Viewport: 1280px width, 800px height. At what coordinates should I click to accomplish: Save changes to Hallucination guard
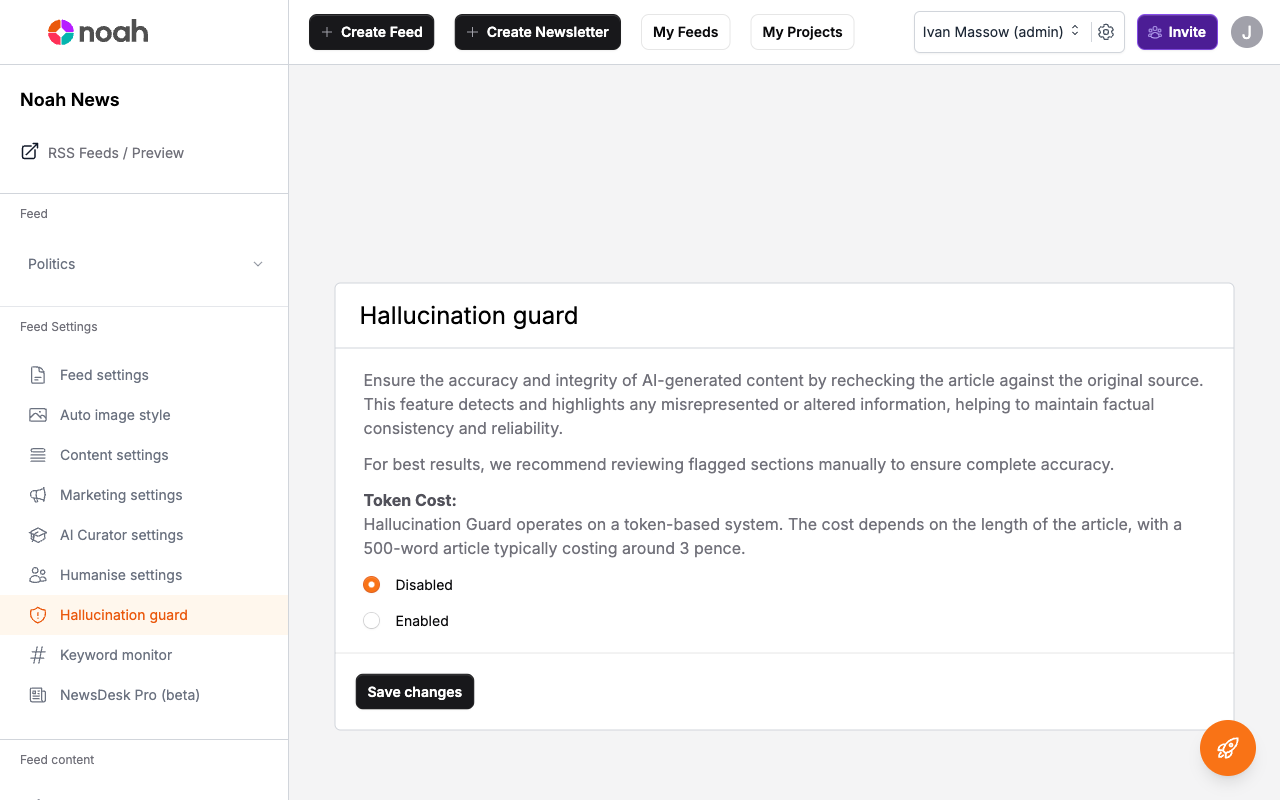tap(414, 691)
